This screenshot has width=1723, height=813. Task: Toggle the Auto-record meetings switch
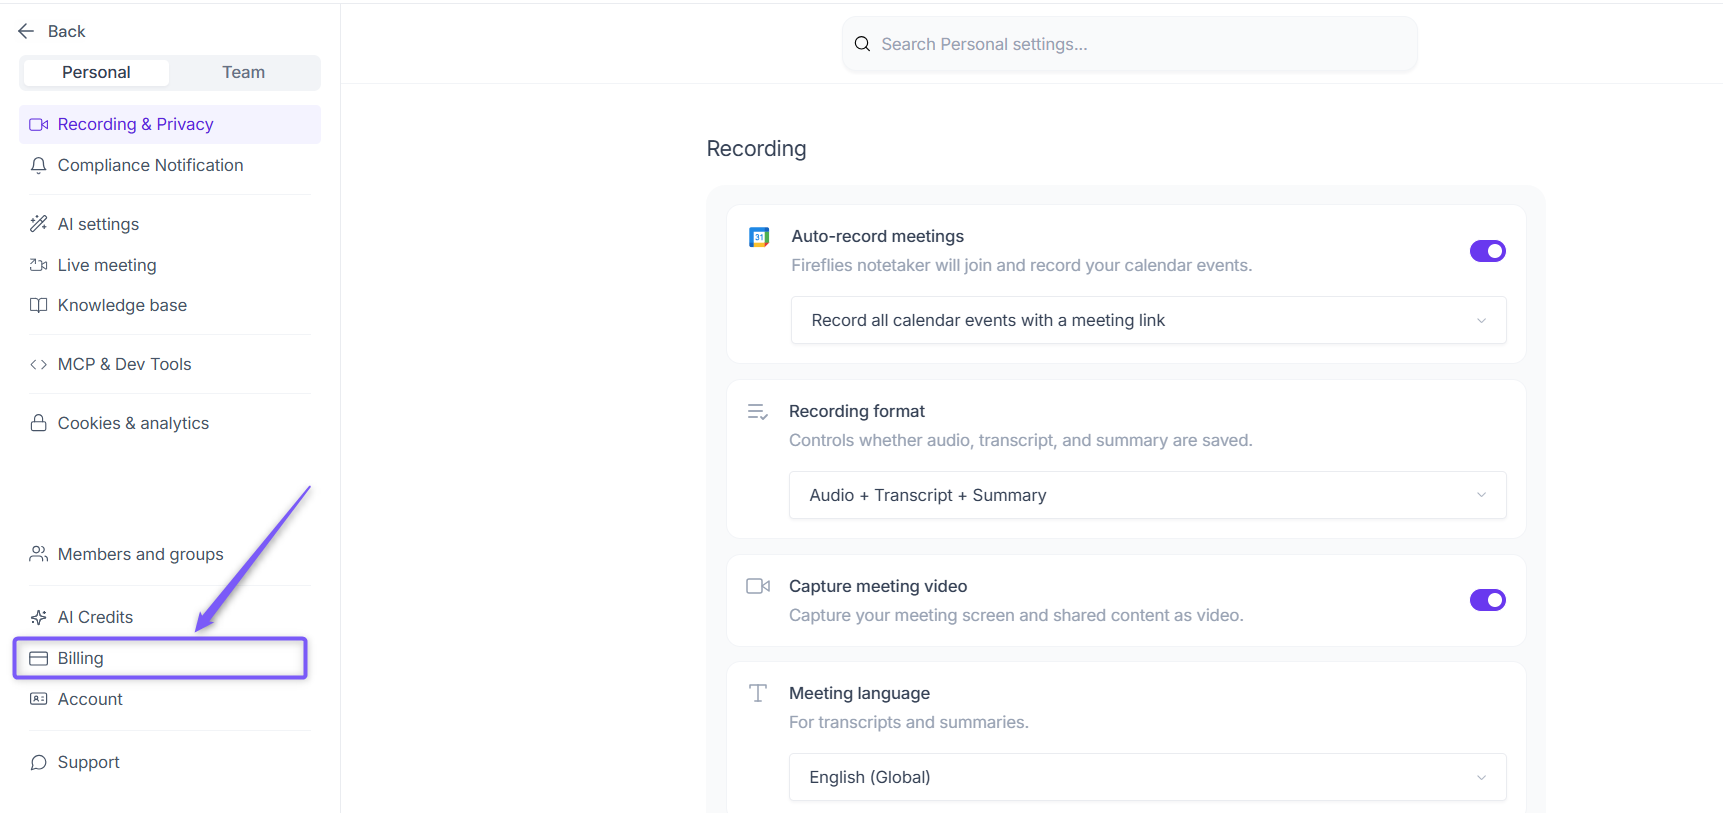[1488, 251]
